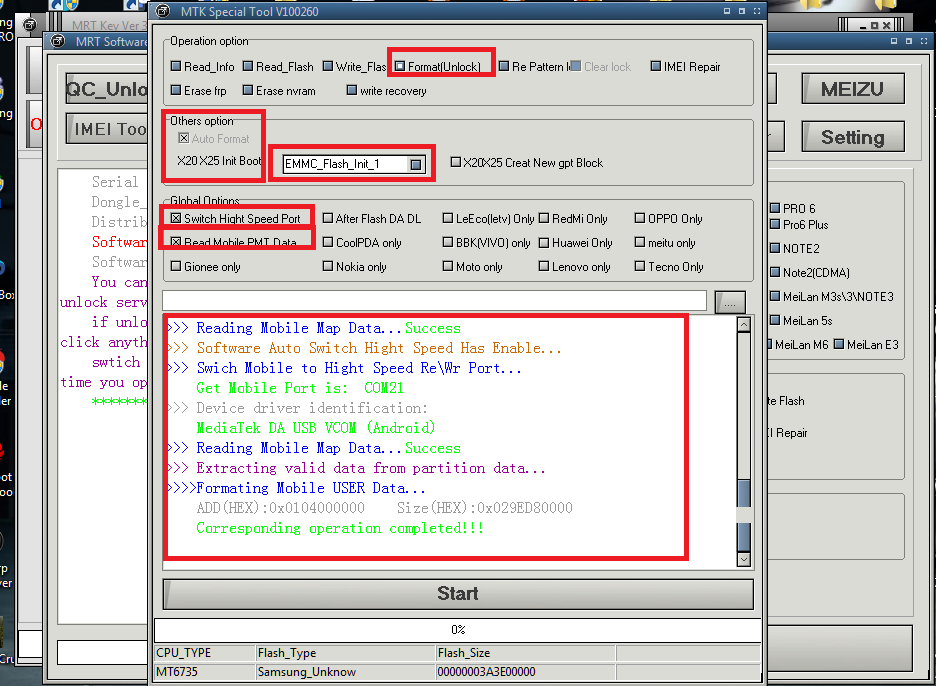This screenshot has height=686, width=936.
Task: Click the Flash_Size column header
Action: pos(525,653)
